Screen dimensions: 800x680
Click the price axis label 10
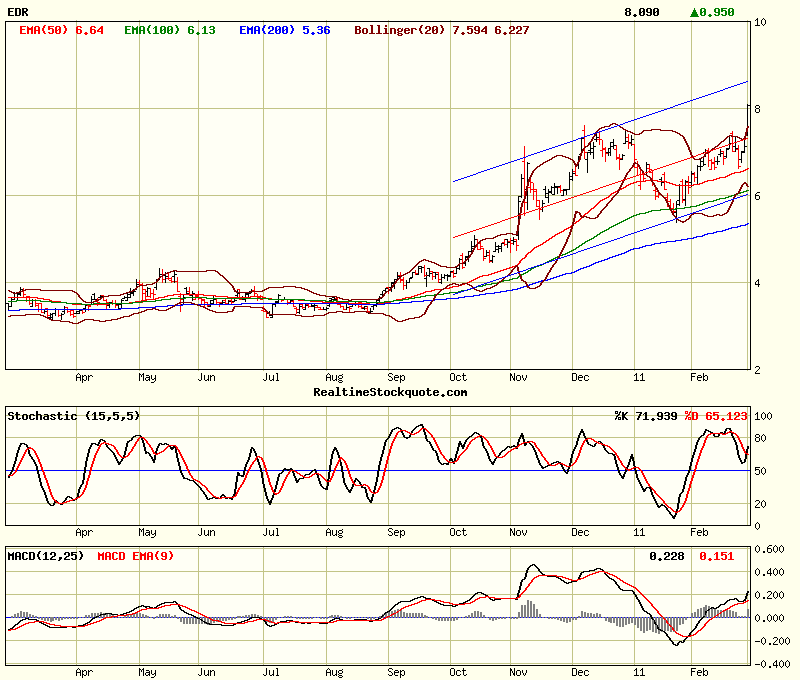(x=760, y=22)
